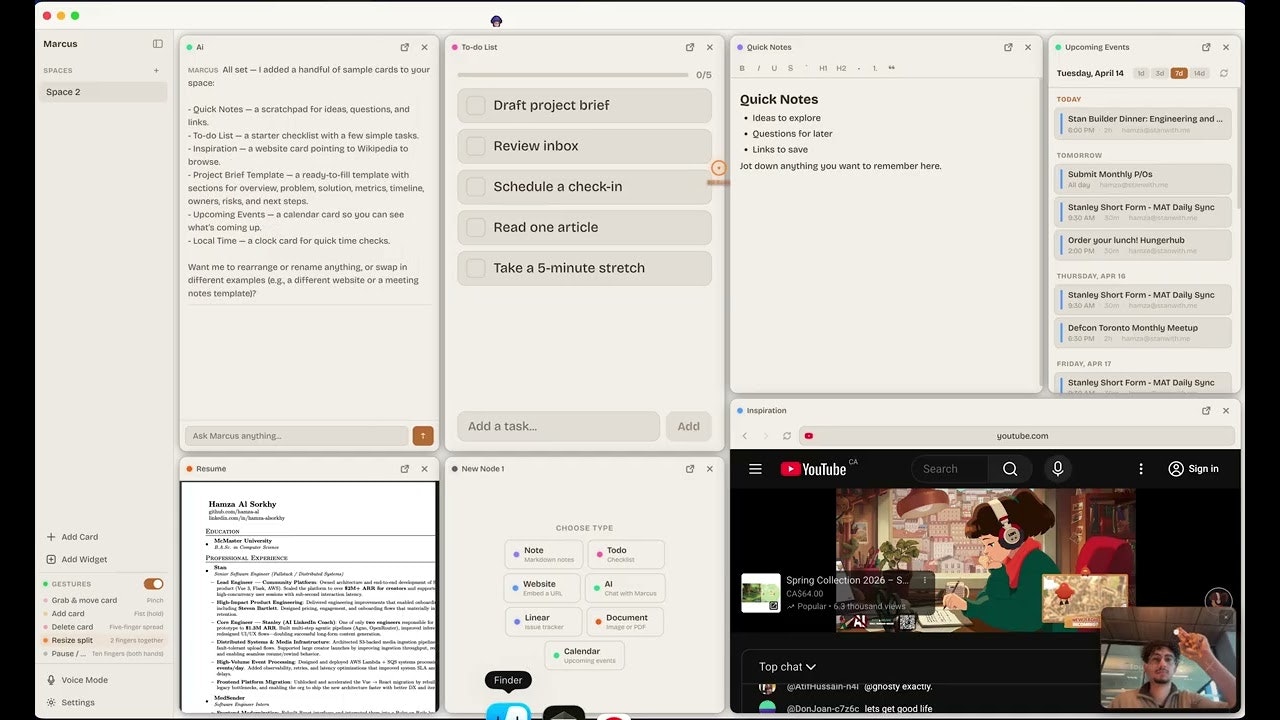Click the To-do List progress bar

[573, 75]
